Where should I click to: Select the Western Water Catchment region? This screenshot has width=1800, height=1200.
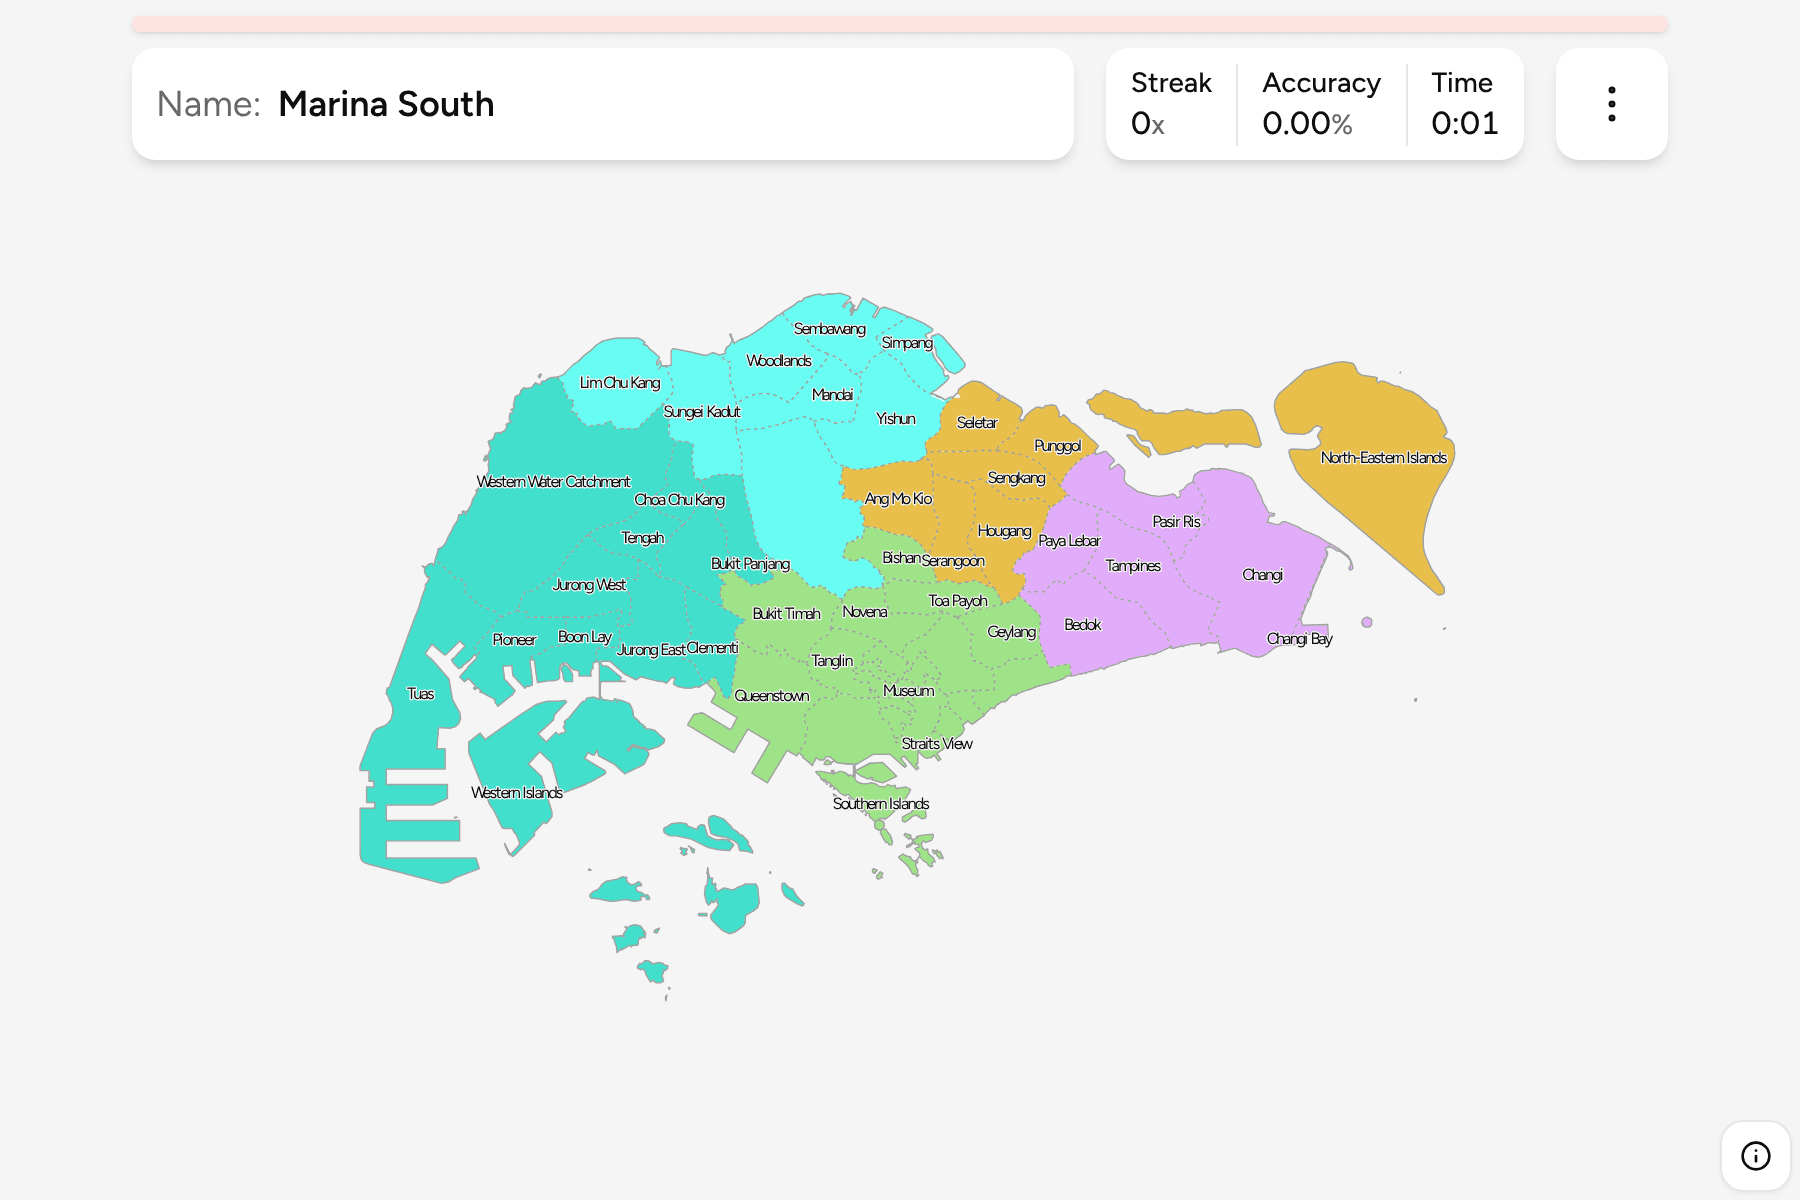[553, 482]
